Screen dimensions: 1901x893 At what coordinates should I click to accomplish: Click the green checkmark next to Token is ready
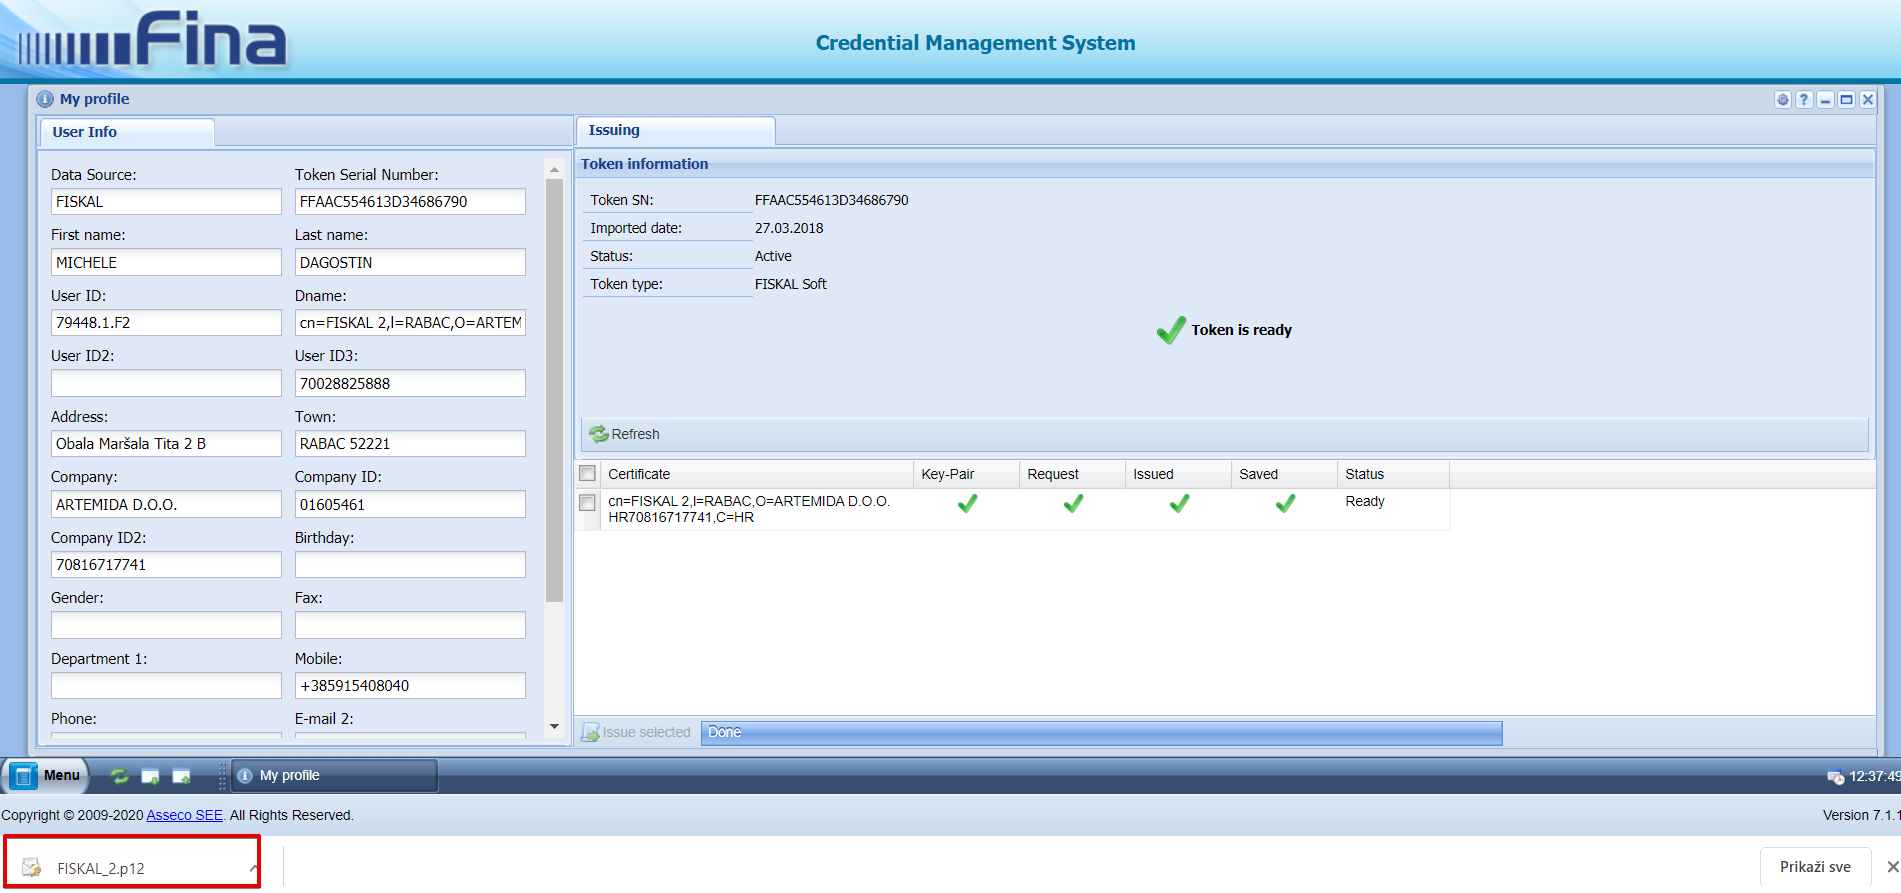coord(1170,329)
